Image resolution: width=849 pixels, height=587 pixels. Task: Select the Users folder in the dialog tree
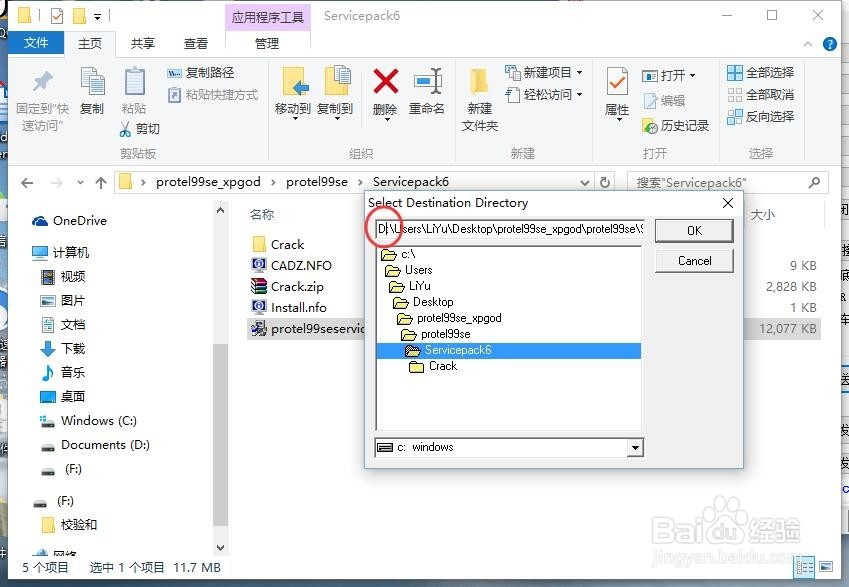(408, 270)
